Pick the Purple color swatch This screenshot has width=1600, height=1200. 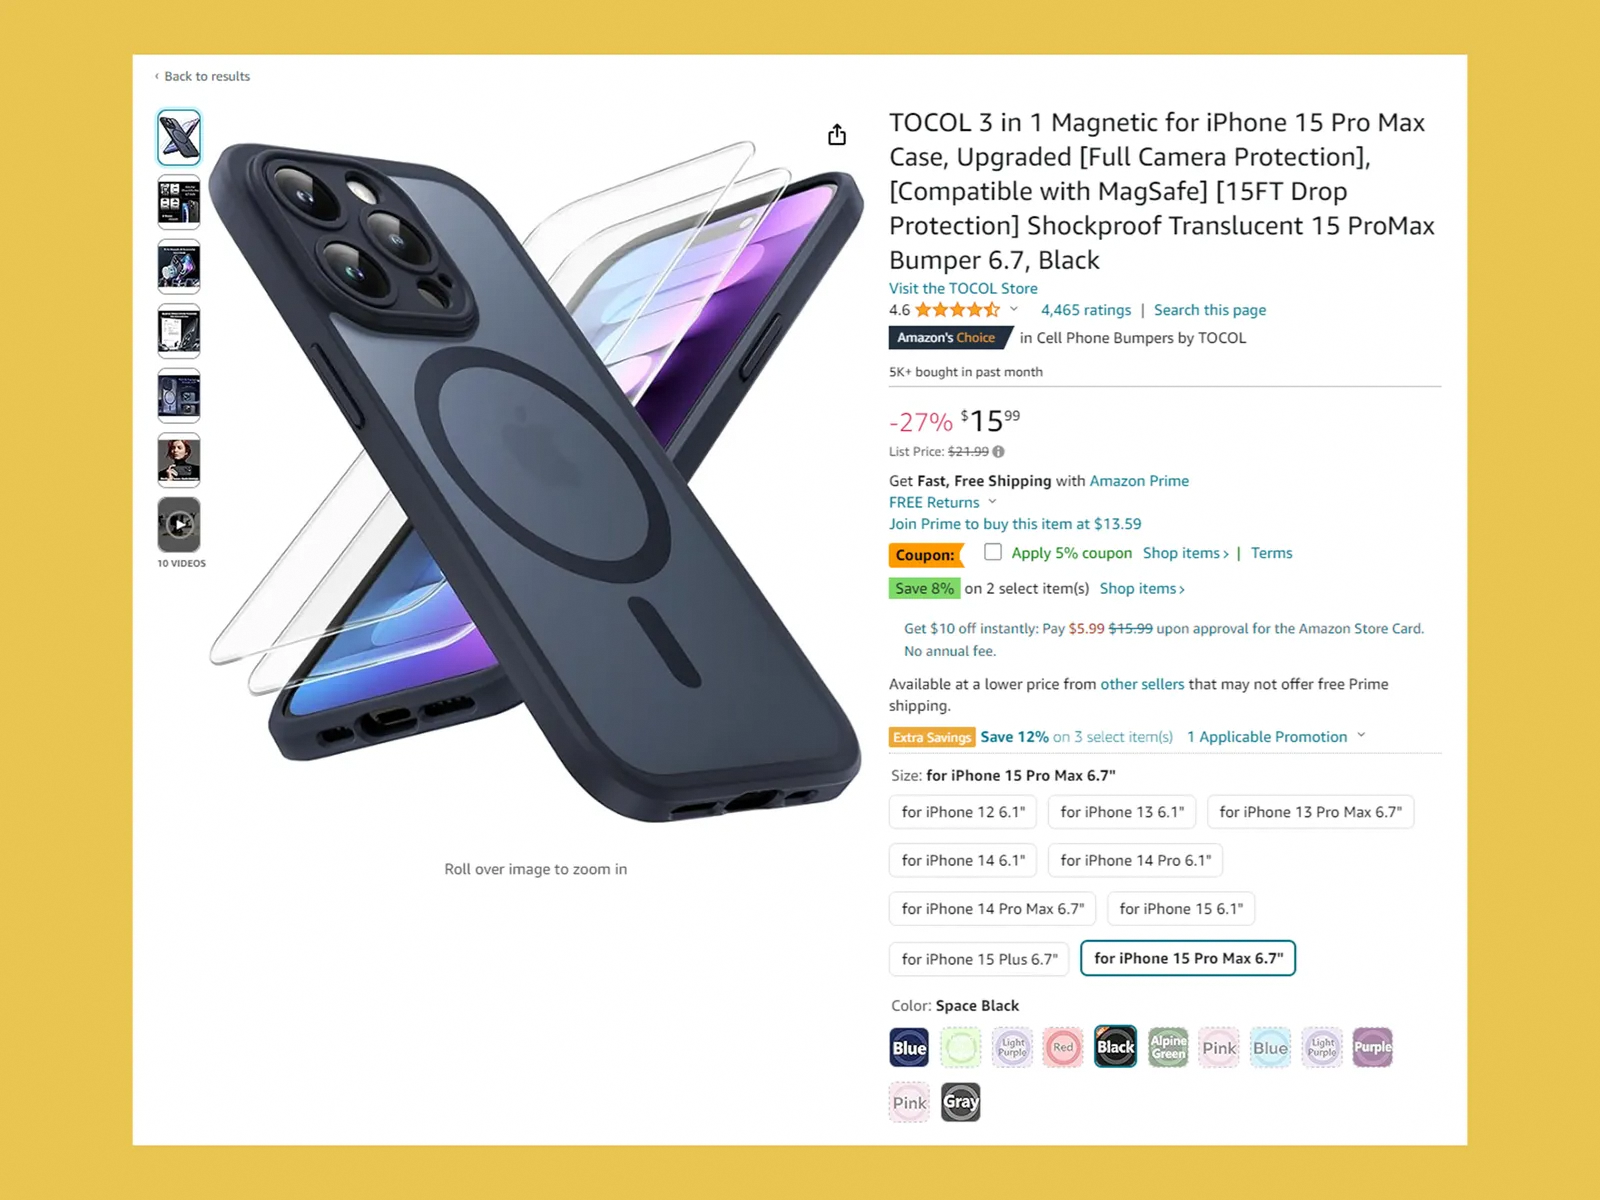[x=1372, y=1048]
